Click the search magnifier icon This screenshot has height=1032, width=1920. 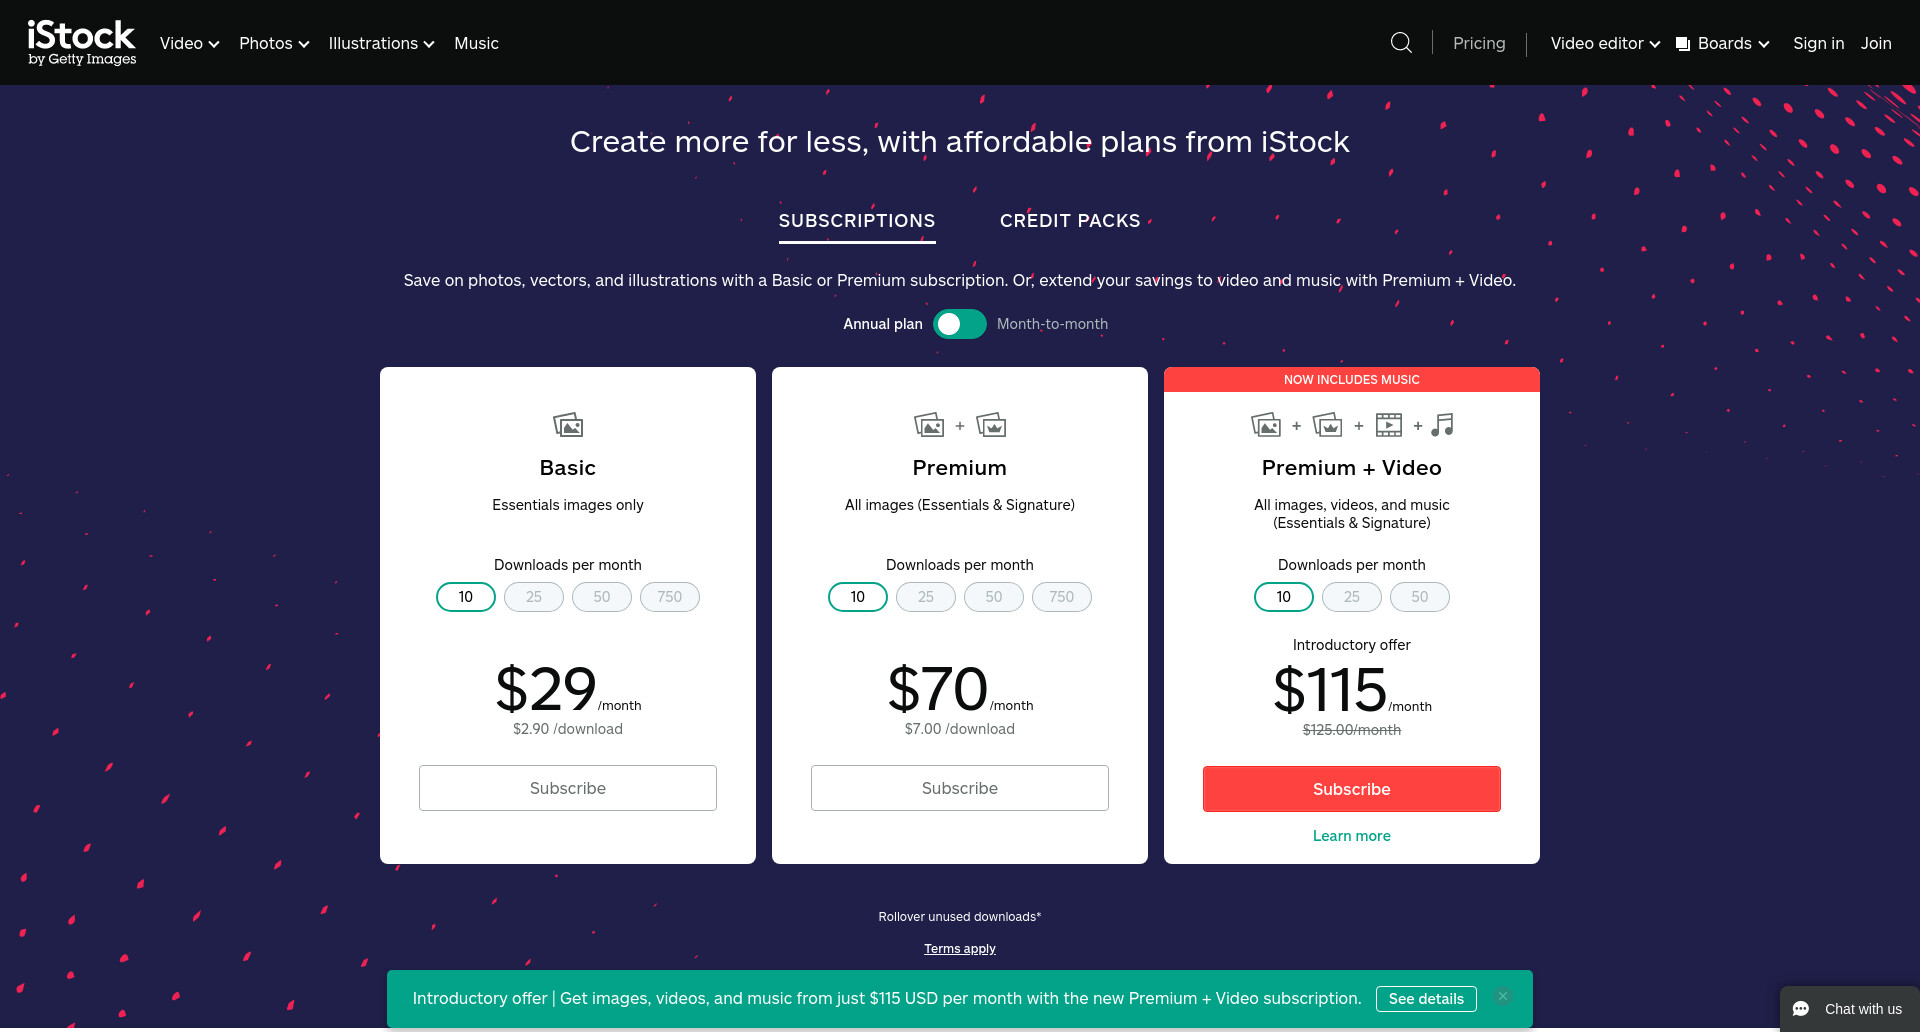tap(1401, 43)
